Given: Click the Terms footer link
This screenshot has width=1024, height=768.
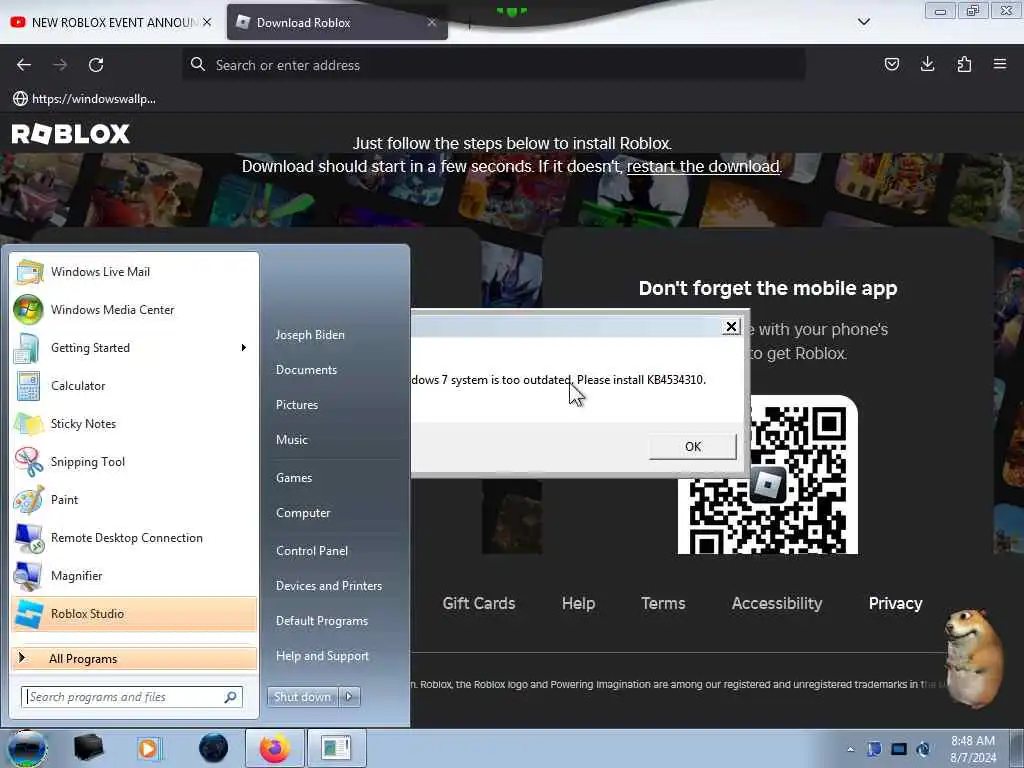Looking at the screenshot, I should click(x=664, y=603).
